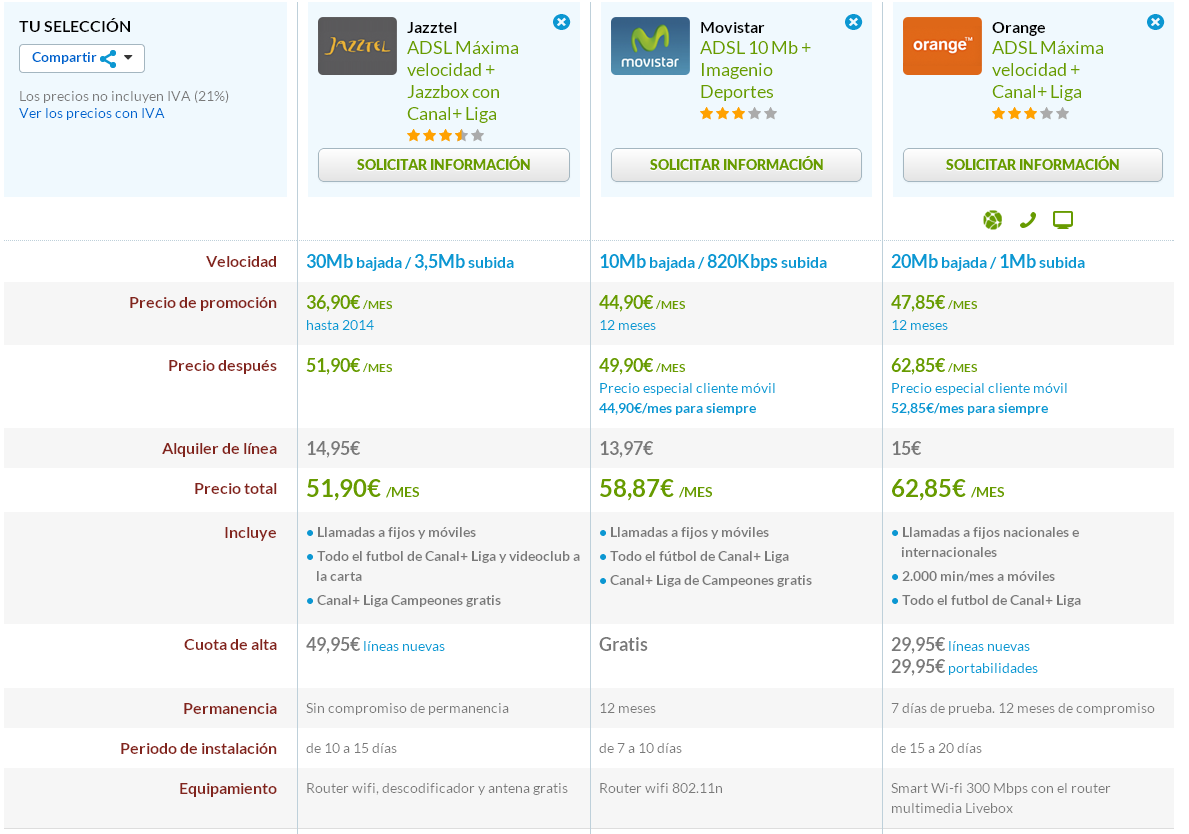
Task: Open the Compartir share dropdown
Action: pyautogui.click(x=82, y=58)
